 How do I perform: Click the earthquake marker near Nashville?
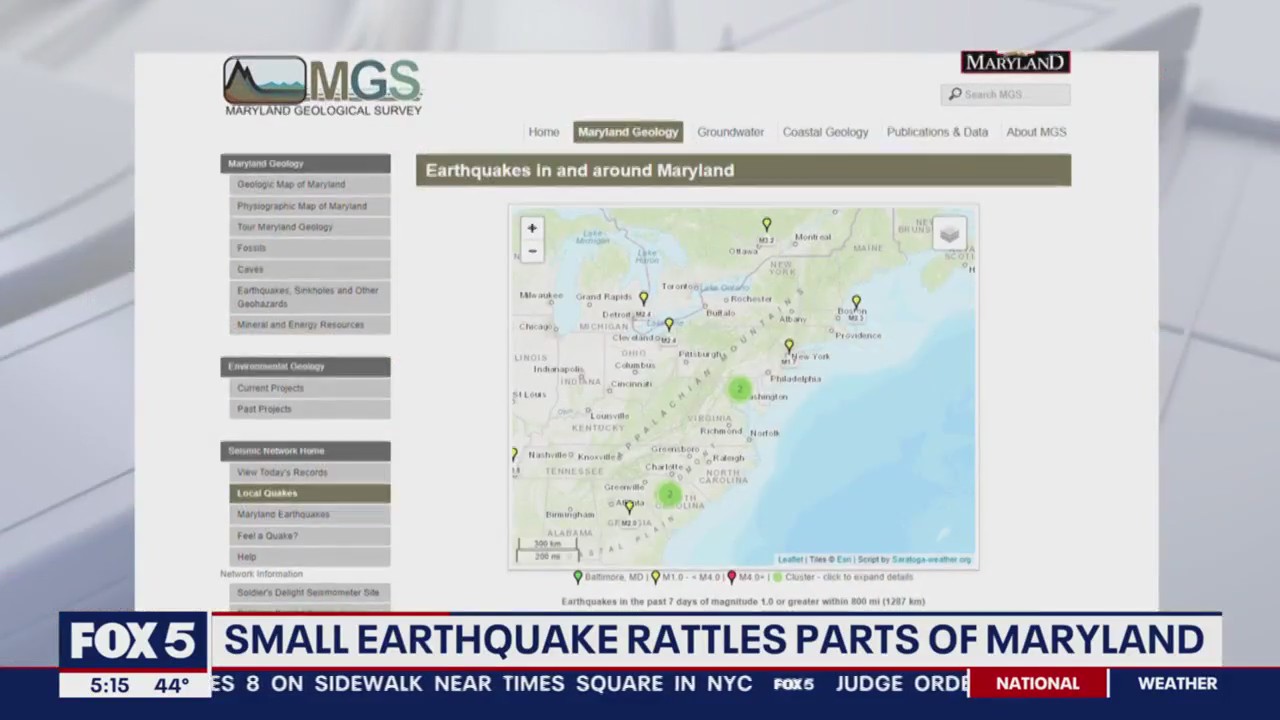coord(514,454)
